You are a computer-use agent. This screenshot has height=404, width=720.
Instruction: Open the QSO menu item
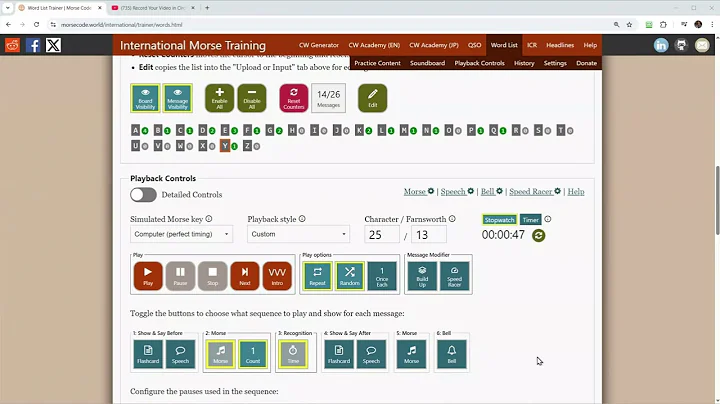(474, 45)
